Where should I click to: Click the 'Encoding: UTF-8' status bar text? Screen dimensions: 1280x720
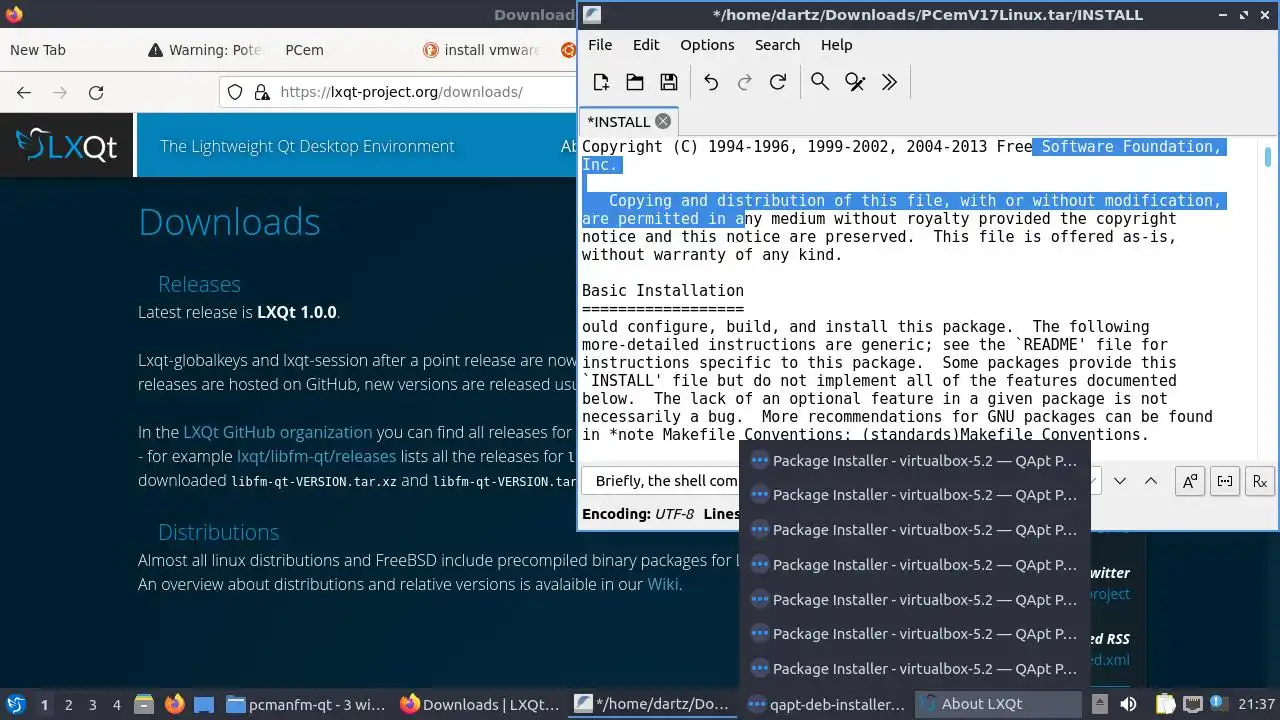[637, 514]
